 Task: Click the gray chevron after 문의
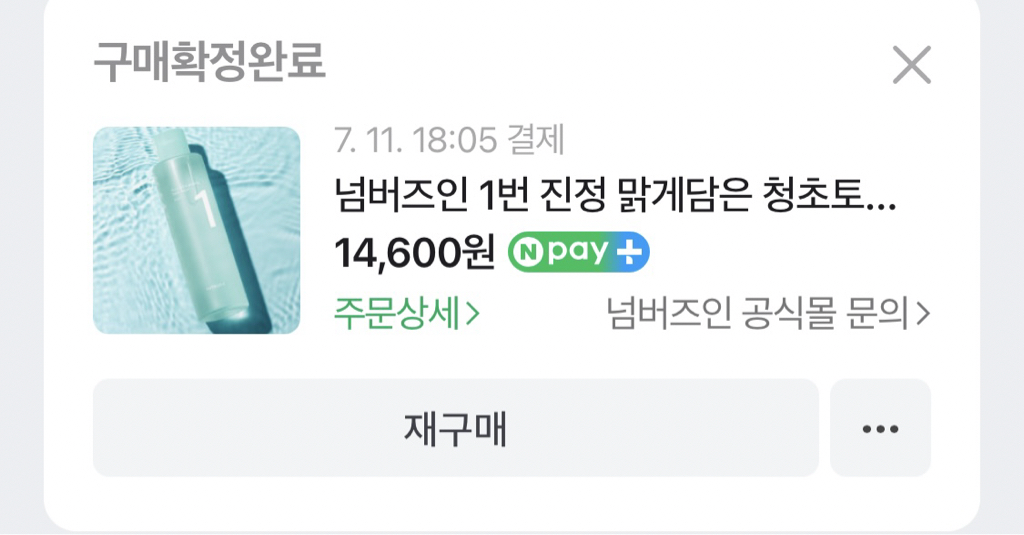pyautogui.click(x=923, y=314)
